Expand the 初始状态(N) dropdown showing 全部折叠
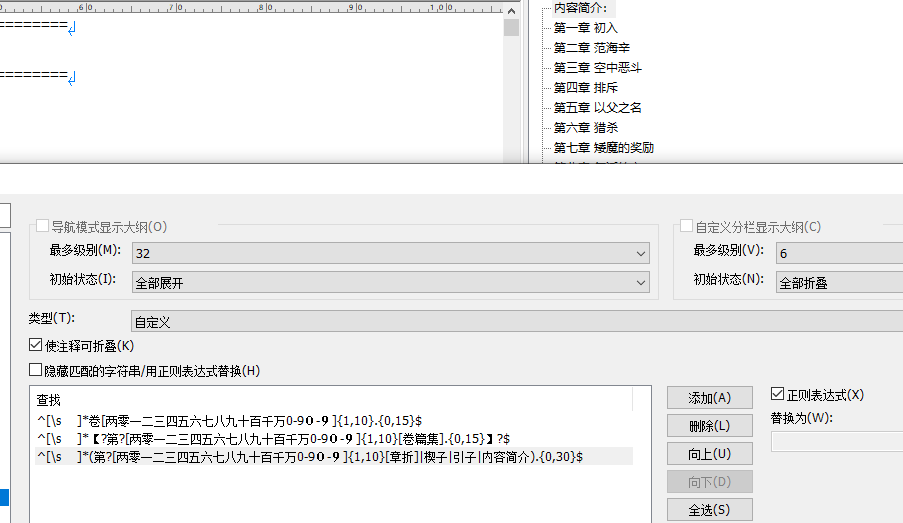 [838, 283]
